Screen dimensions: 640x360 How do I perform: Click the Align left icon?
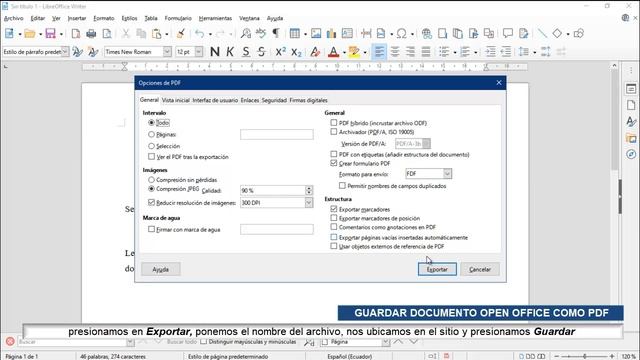379,52
